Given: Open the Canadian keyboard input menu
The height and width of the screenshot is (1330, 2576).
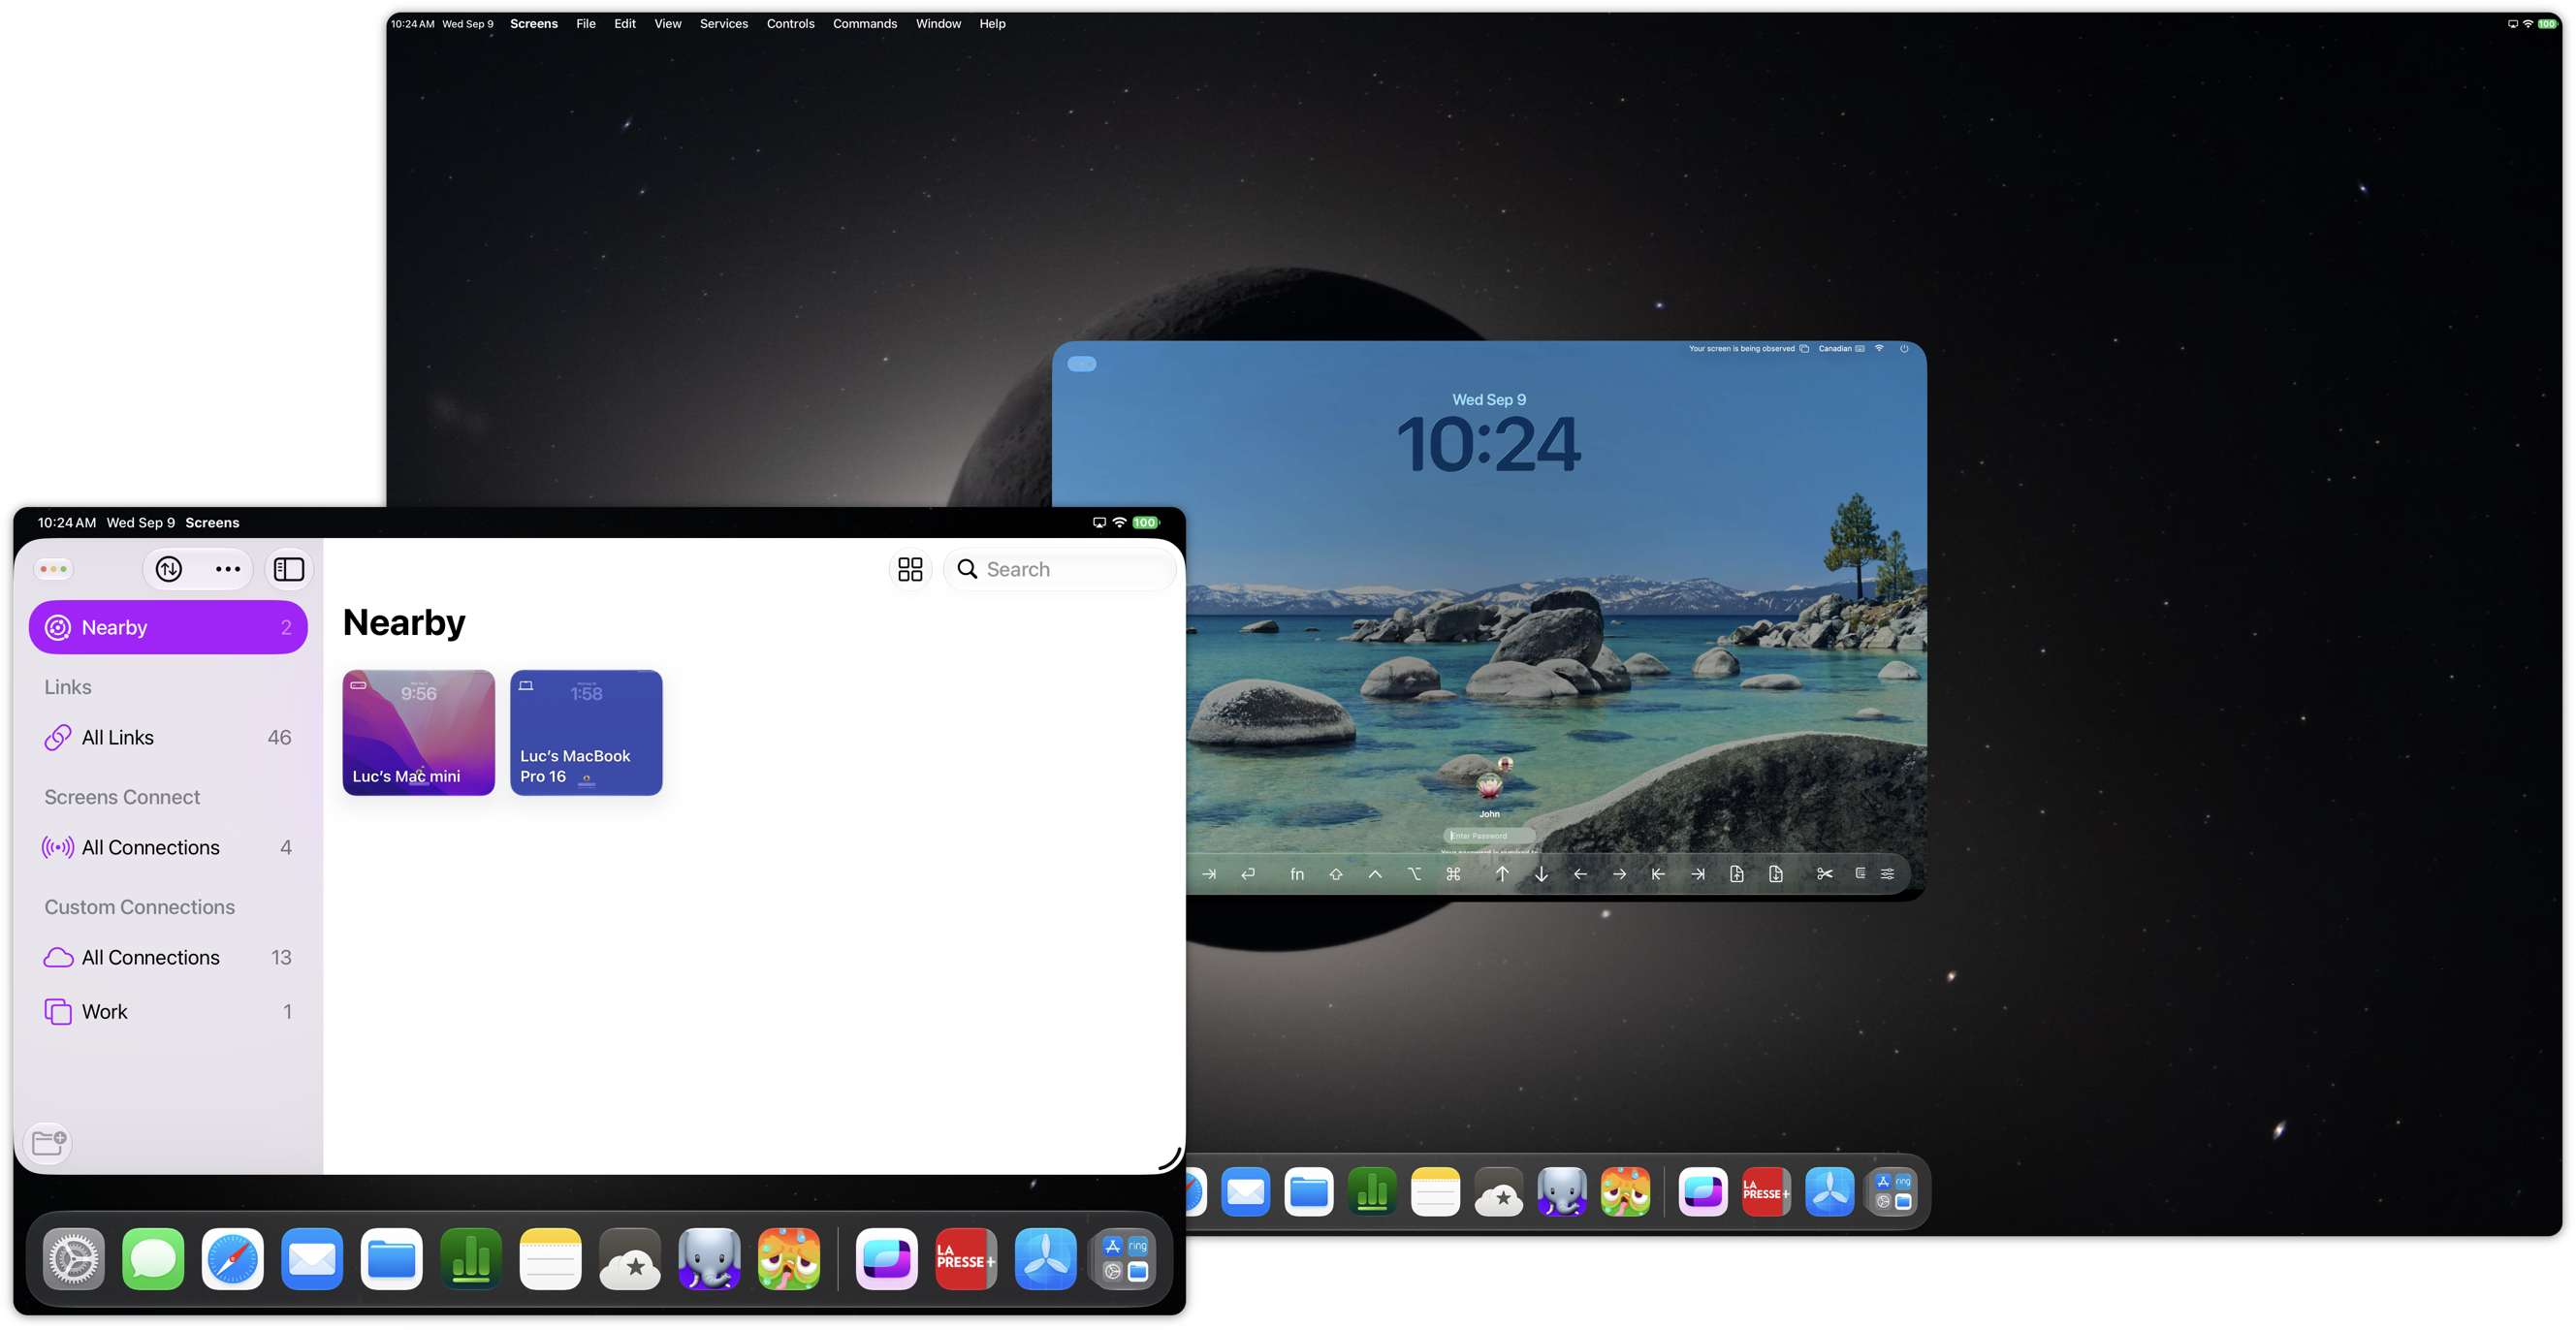Looking at the screenshot, I should (1841, 349).
